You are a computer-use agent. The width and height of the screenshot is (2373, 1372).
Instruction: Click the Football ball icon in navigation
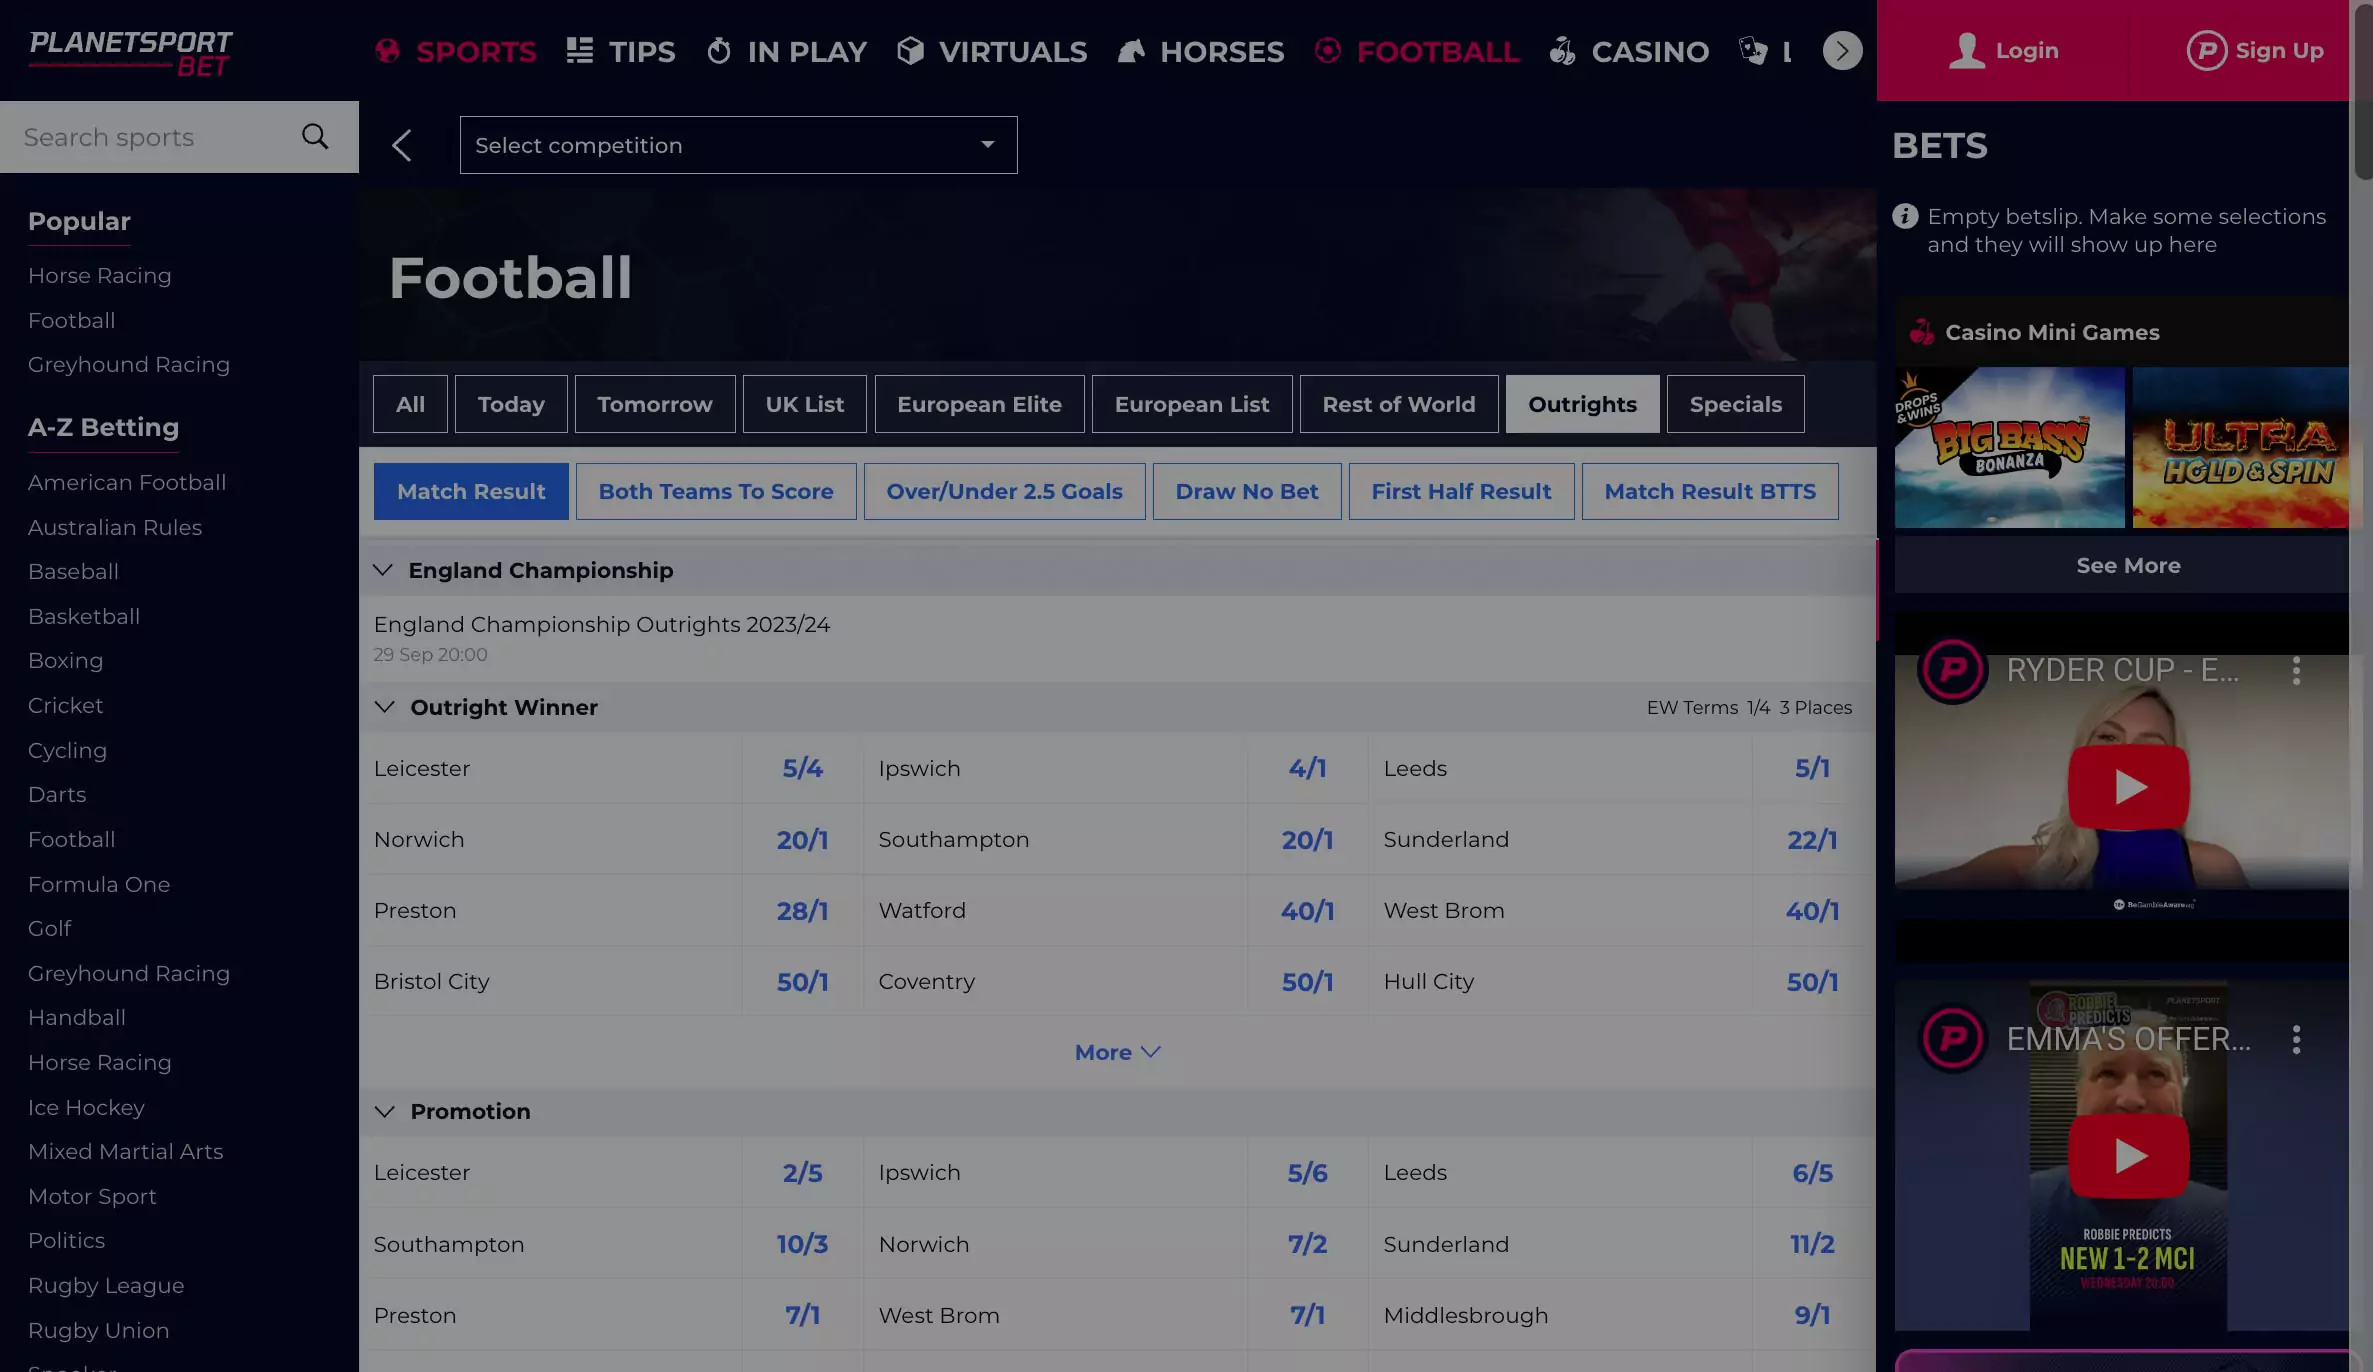tap(1327, 51)
